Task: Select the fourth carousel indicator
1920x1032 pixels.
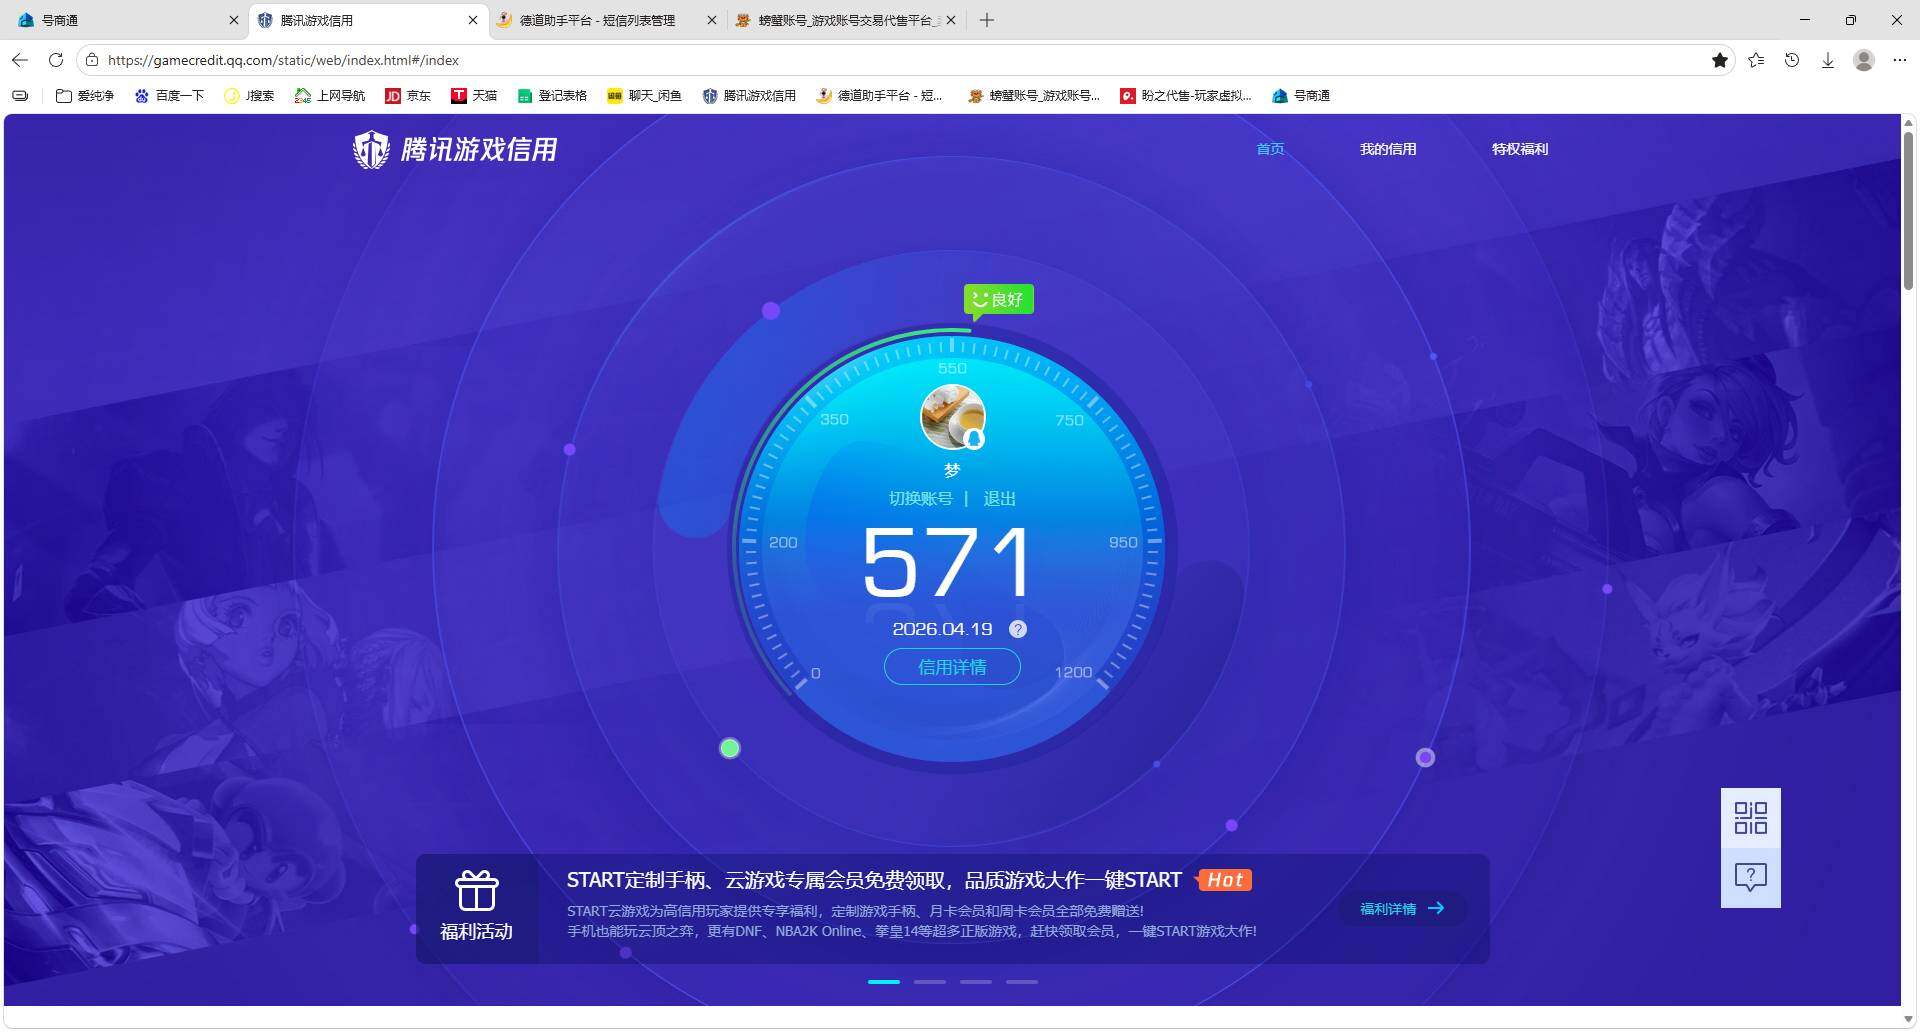Action: click(1022, 982)
